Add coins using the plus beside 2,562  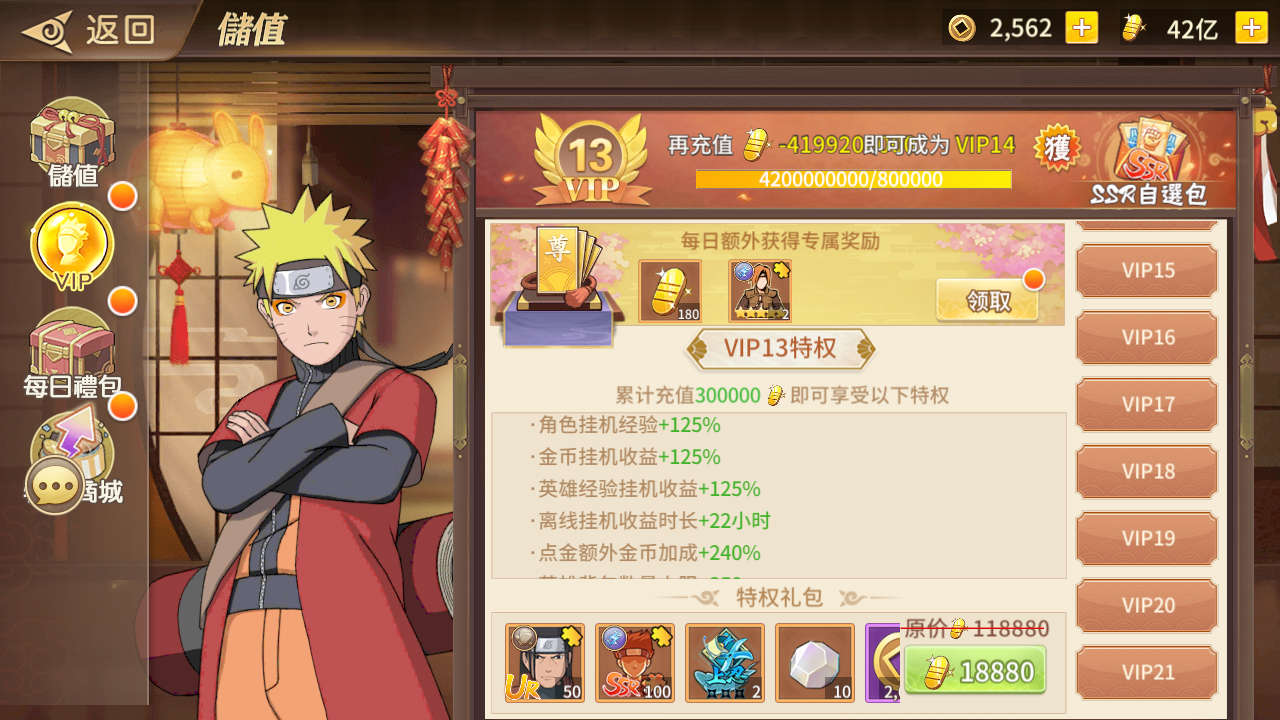(1081, 28)
